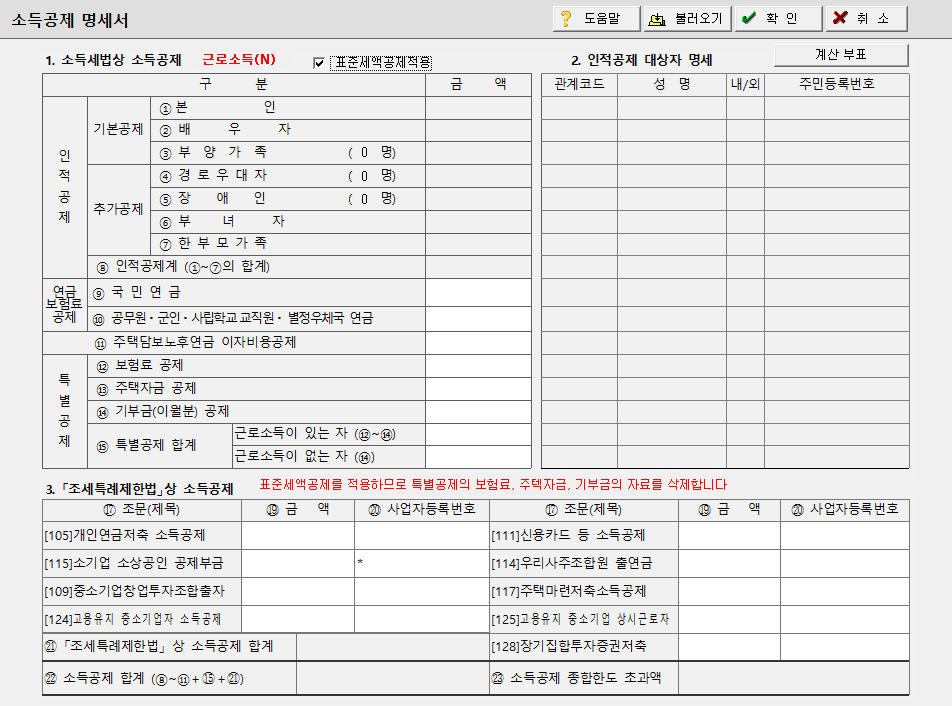This screenshot has height=706, width=952.
Task: Click the 주택담보노후연금 이자비용공제 amount field
Action: coord(478,343)
